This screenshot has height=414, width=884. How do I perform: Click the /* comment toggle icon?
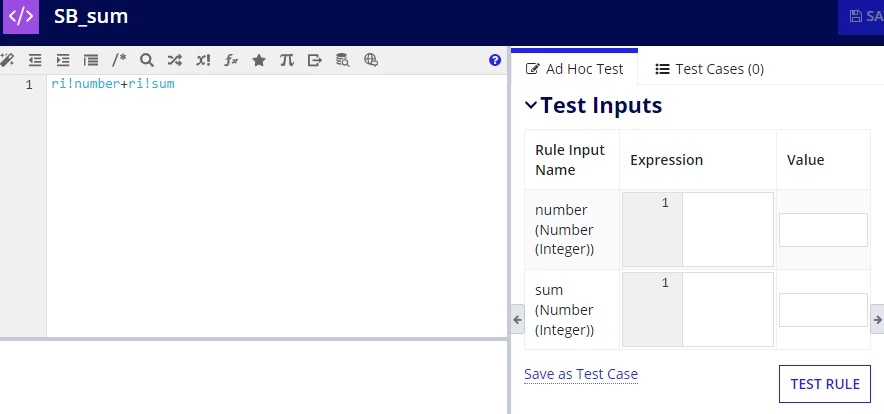point(119,60)
